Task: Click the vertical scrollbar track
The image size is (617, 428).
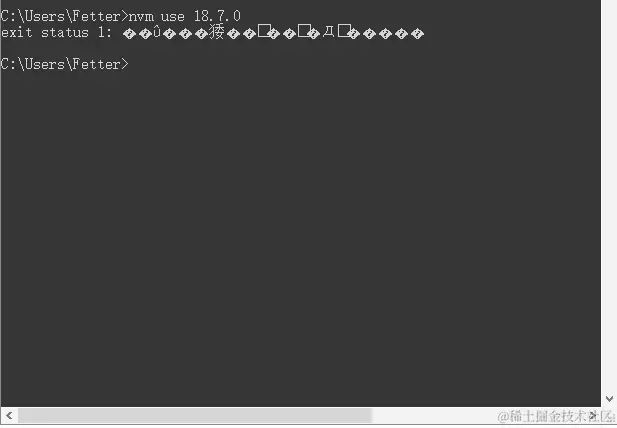Action: 609,196
